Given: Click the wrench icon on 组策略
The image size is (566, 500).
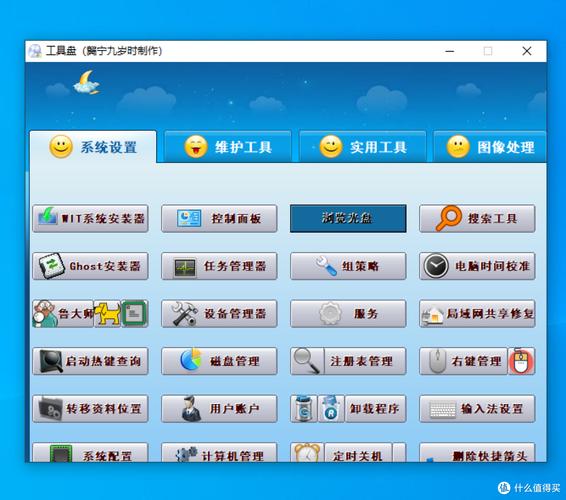Looking at the screenshot, I should click(x=326, y=266).
